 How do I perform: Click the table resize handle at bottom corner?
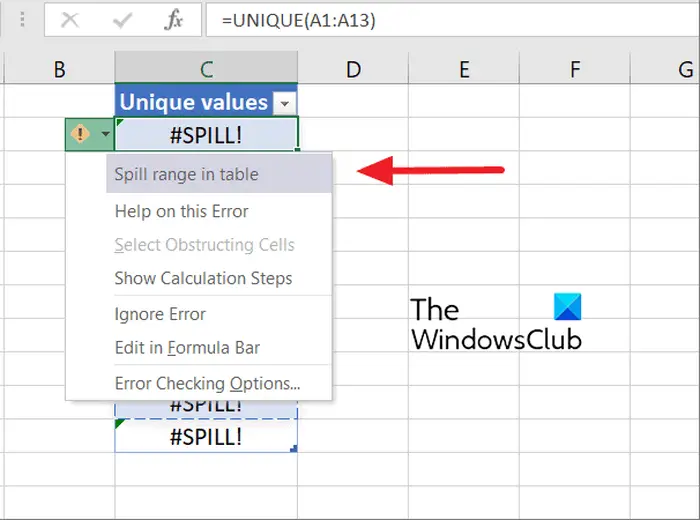(293, 449)
